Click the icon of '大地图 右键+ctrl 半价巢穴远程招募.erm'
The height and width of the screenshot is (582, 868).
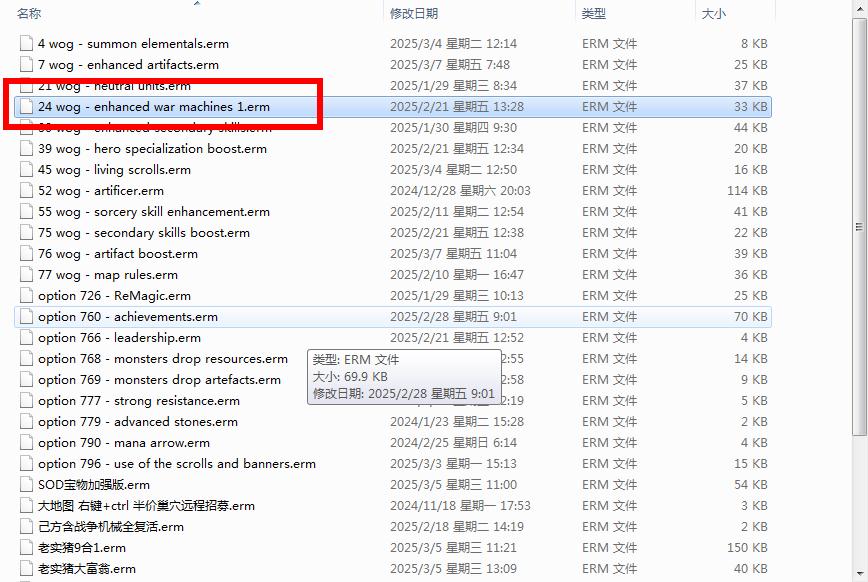pyautogui.click(x=26, y=506)
